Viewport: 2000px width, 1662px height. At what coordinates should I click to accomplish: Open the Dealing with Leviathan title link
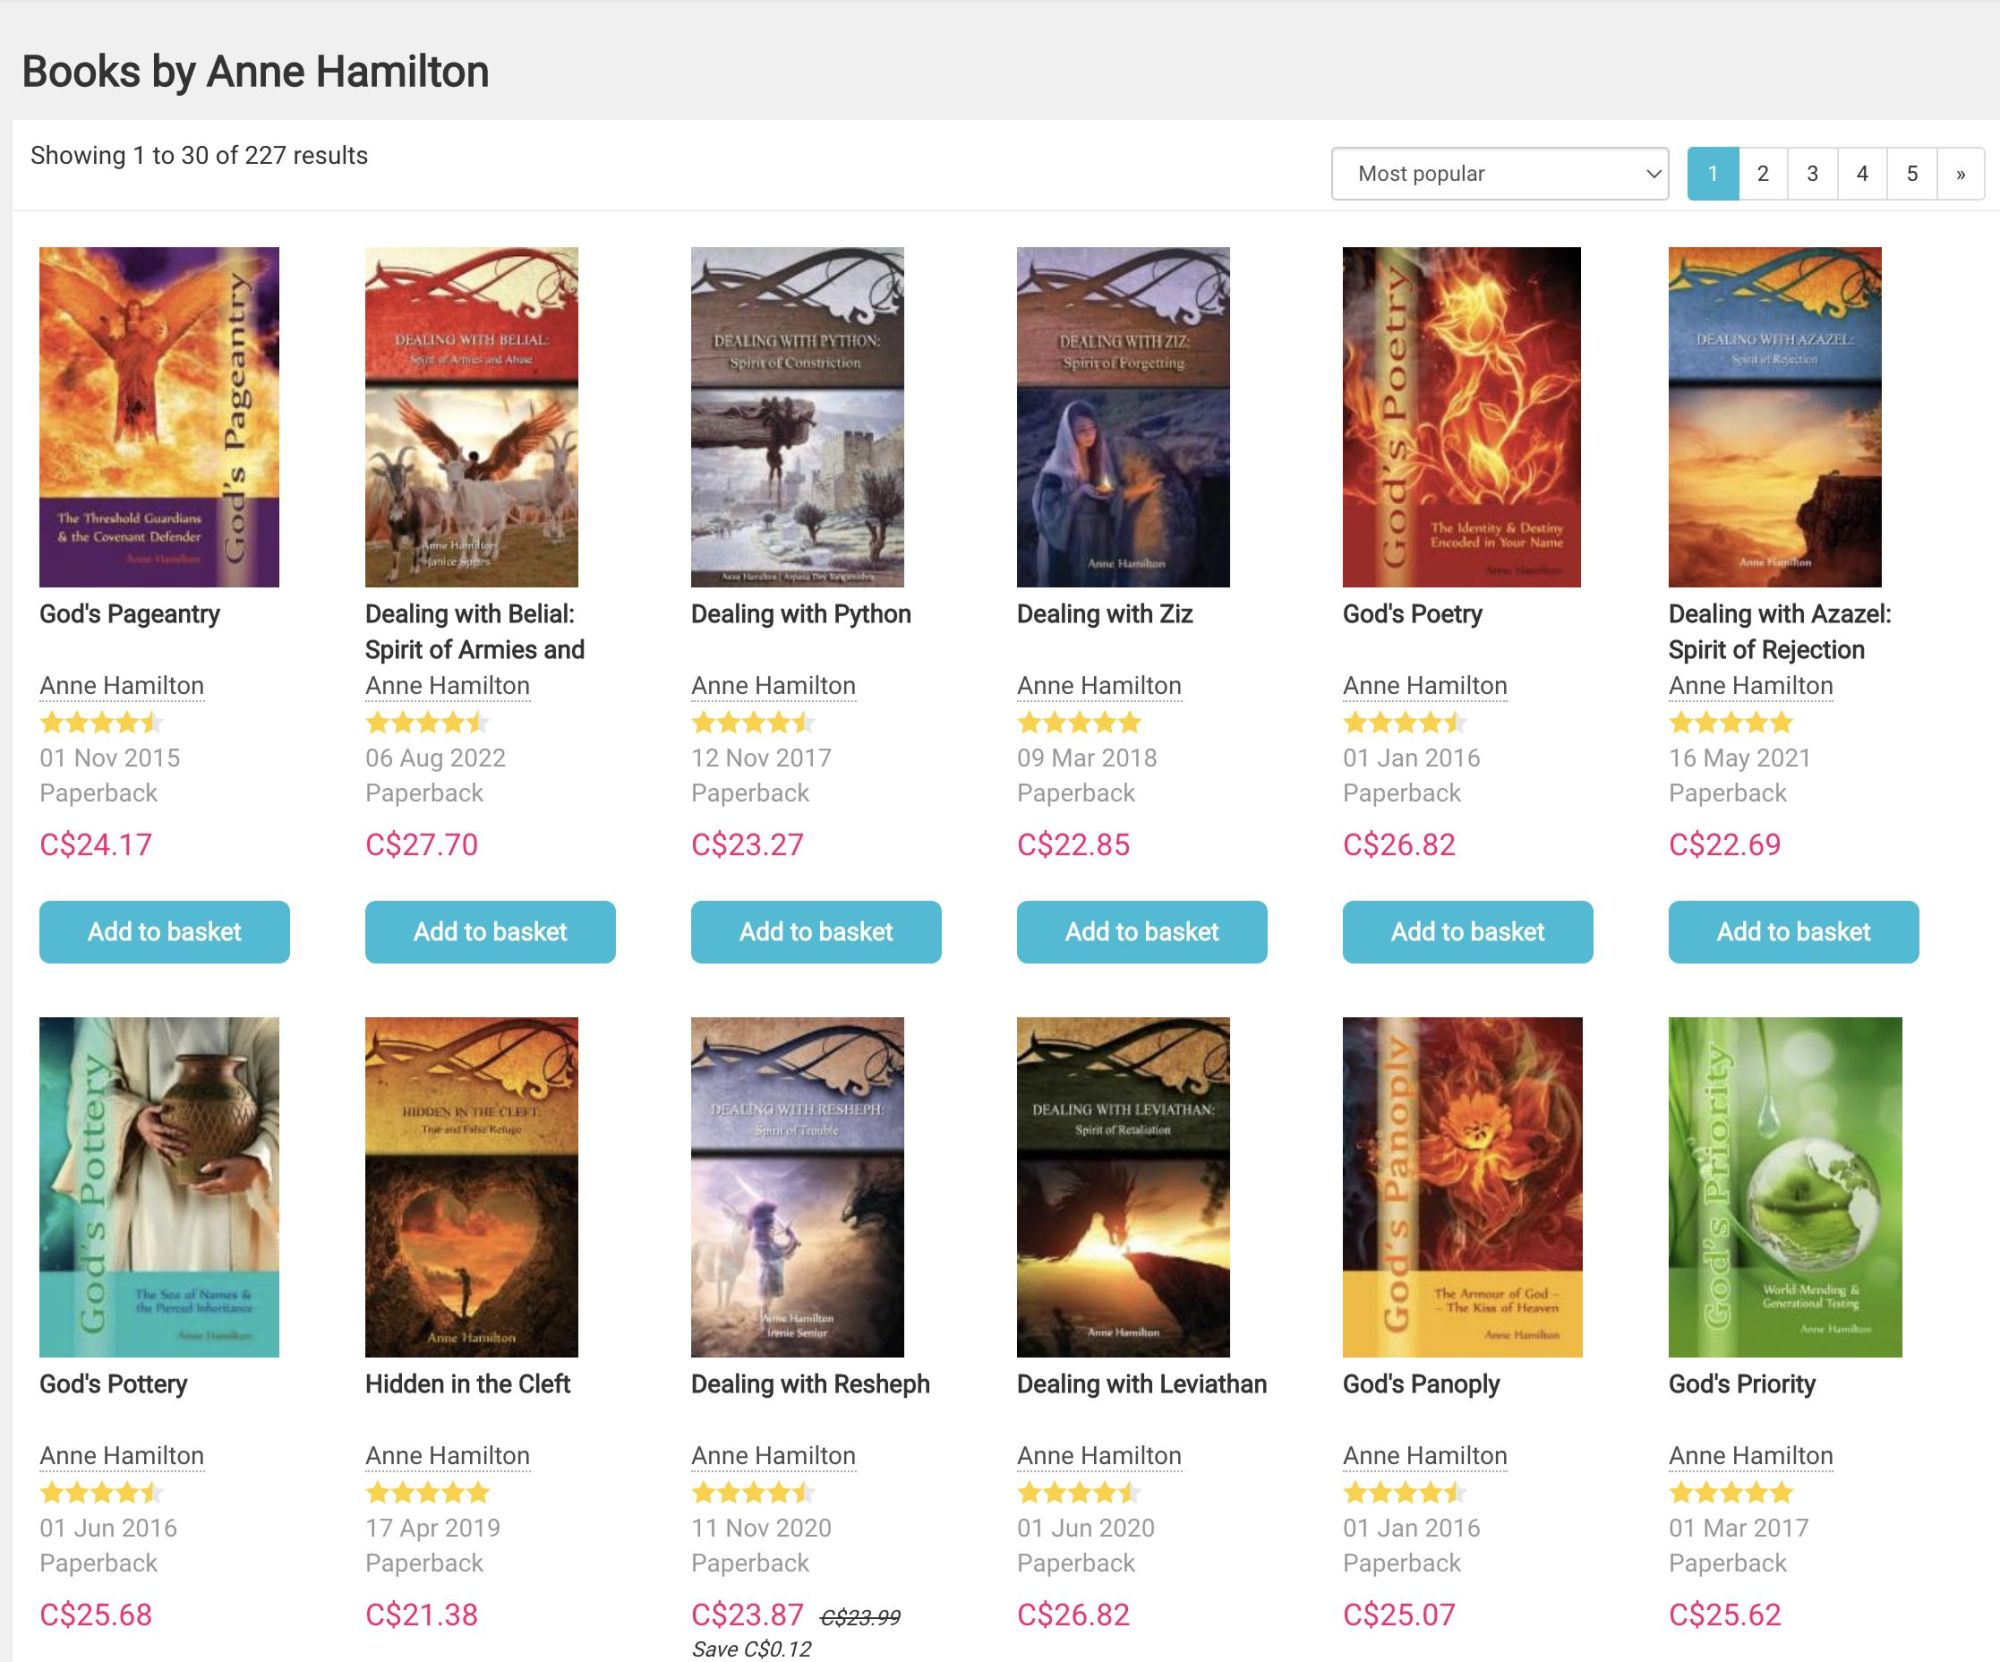coord(1142,1384)
